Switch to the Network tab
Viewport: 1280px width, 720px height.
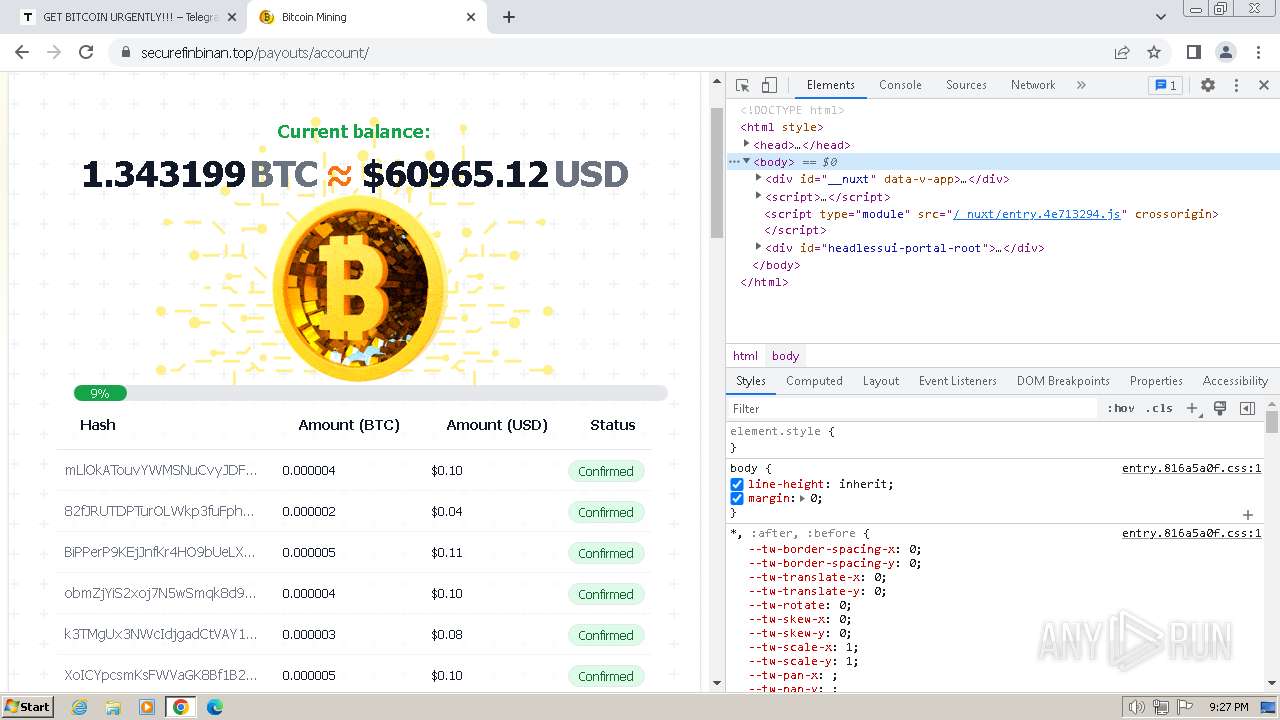1033,85
